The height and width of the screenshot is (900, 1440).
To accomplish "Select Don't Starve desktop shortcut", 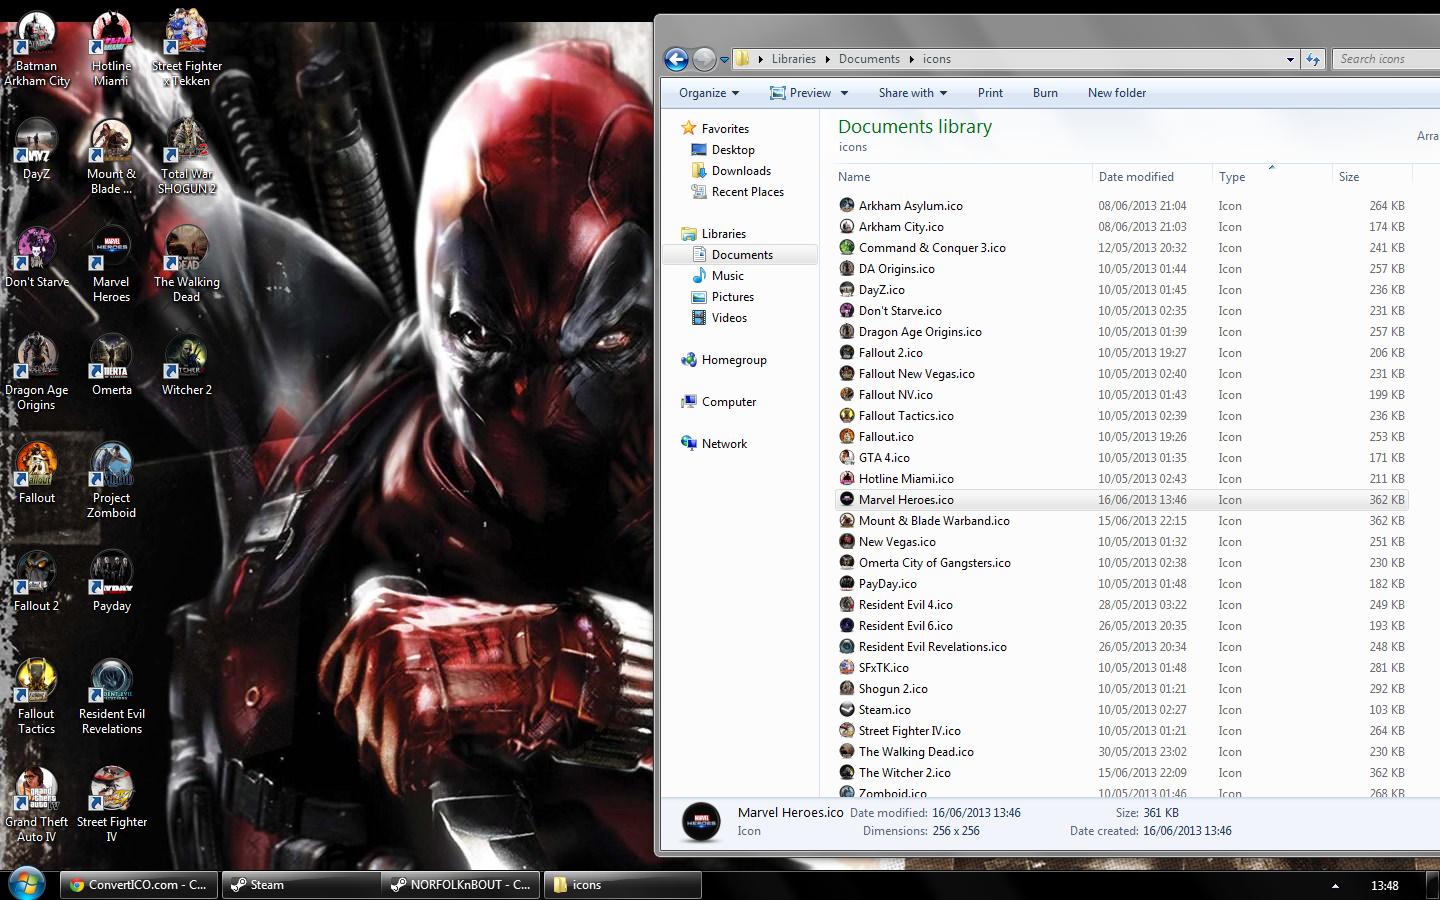I will coord(37,258).
